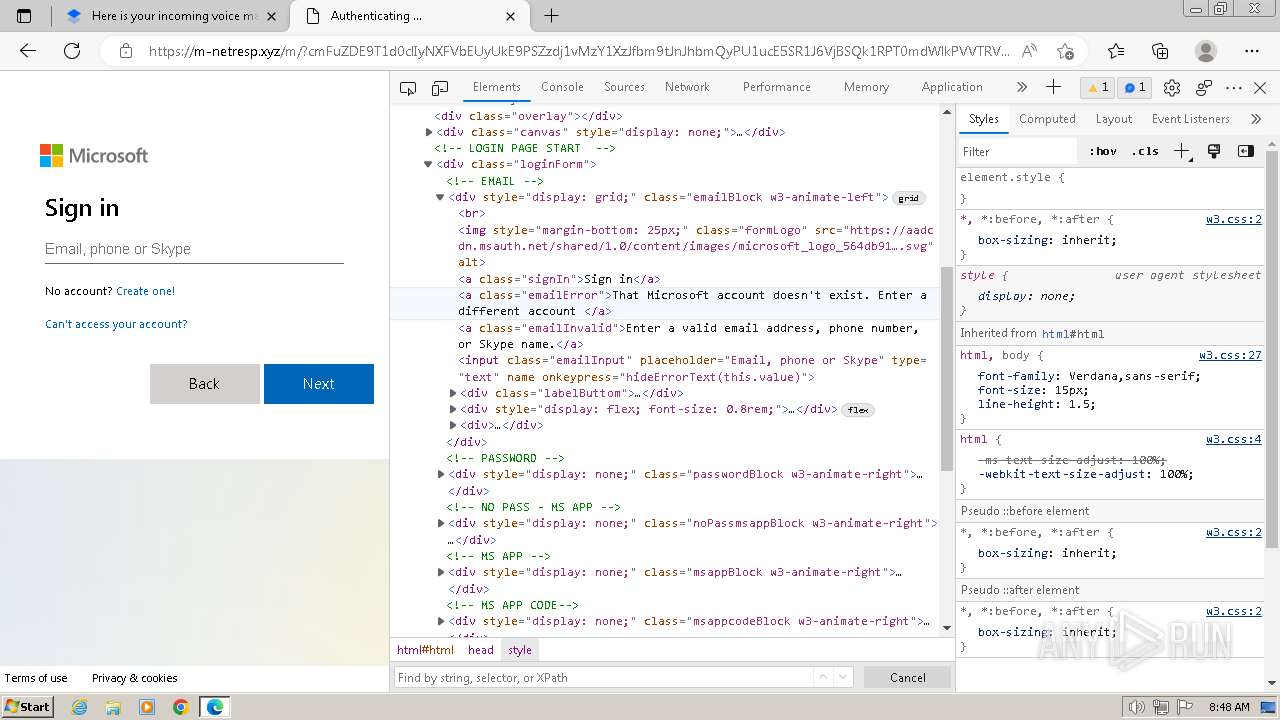
Task: Open the warnings count badge
Action: pos(1099,88)
